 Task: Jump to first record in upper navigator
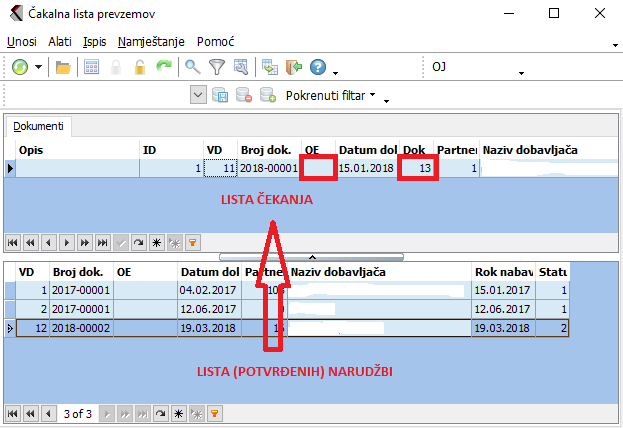click(x=13, y=242)
